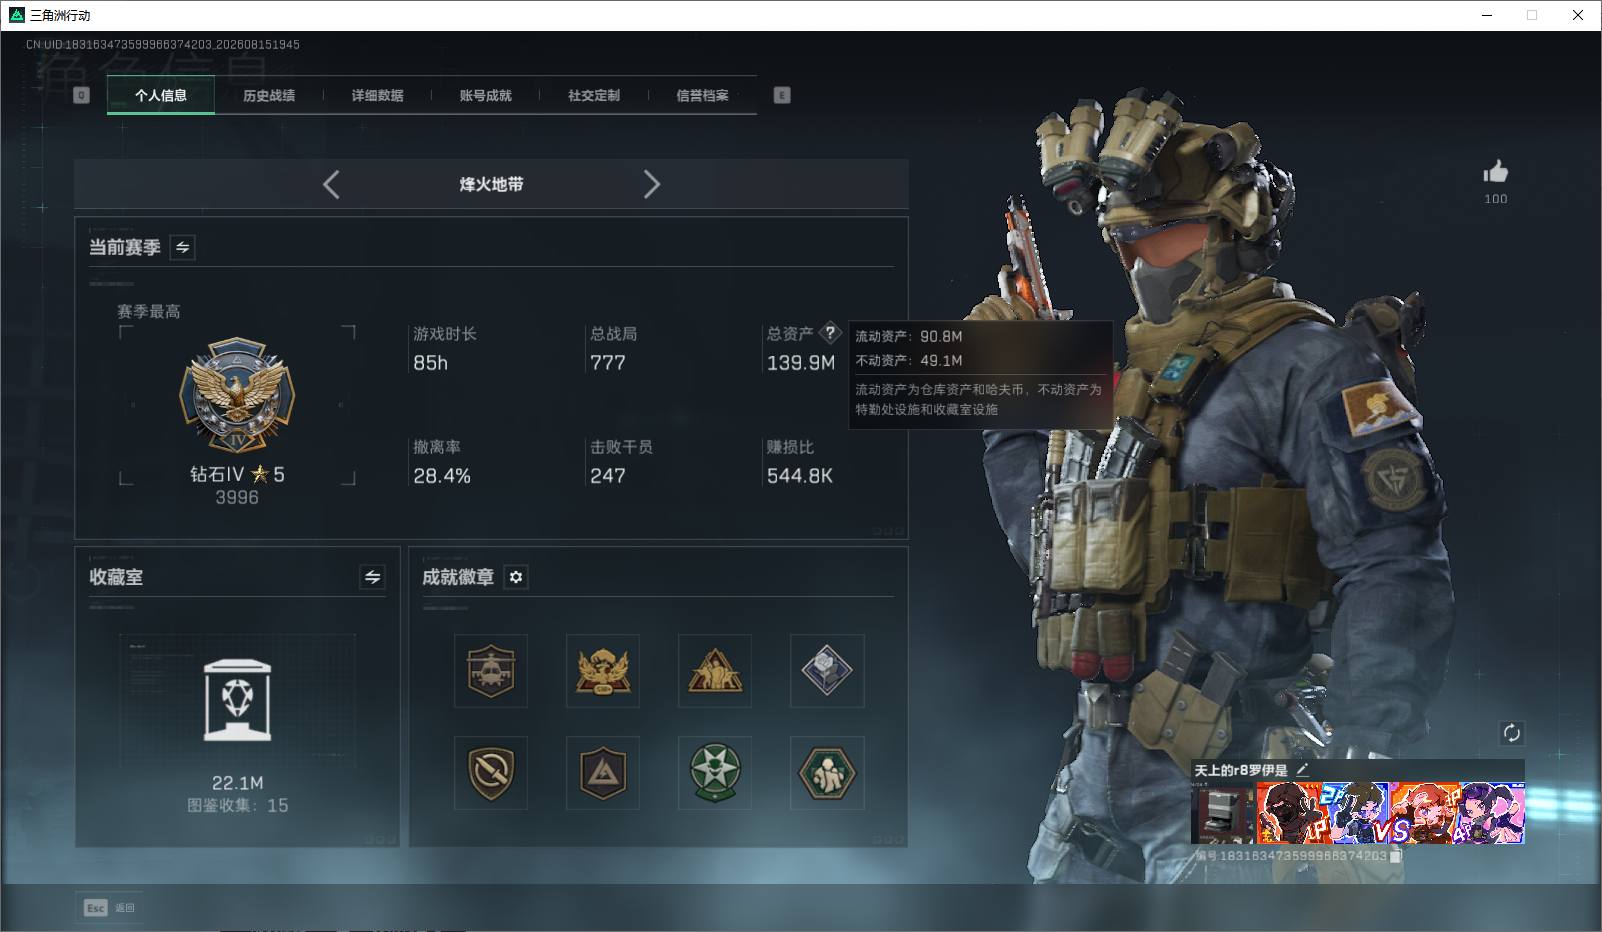Screen dimensions: 1602x932
Task: Click the soldiers triangle achievement badge
Action: (715, 670)
